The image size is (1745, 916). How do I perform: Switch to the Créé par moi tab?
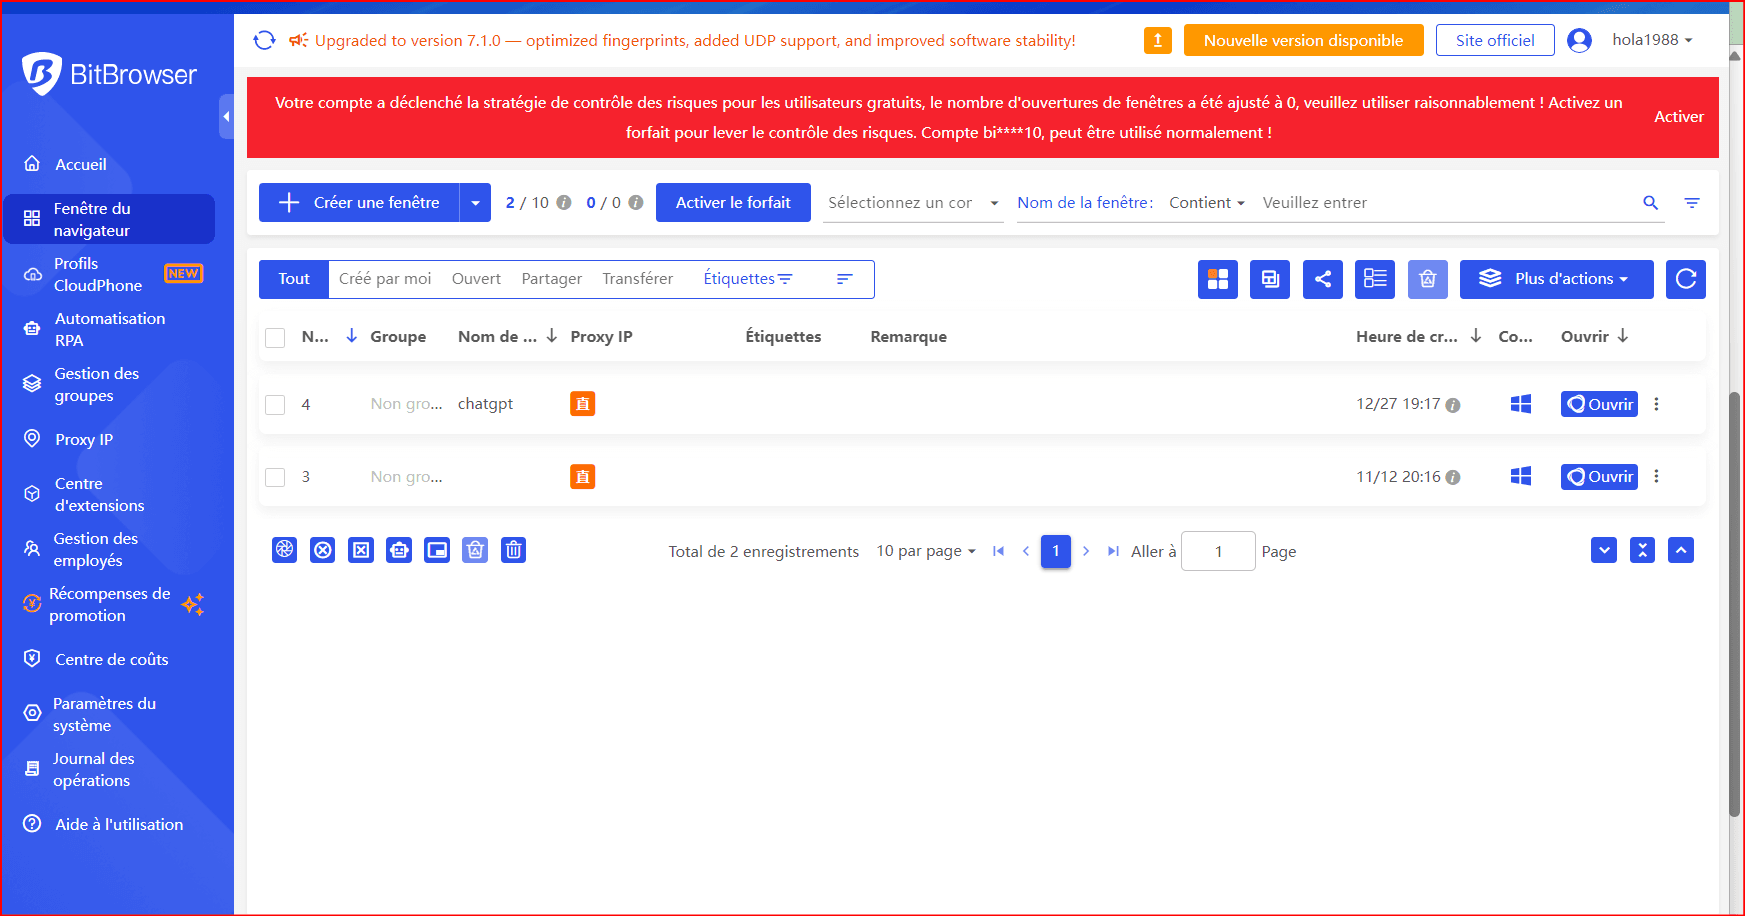(x=385, y=279)
